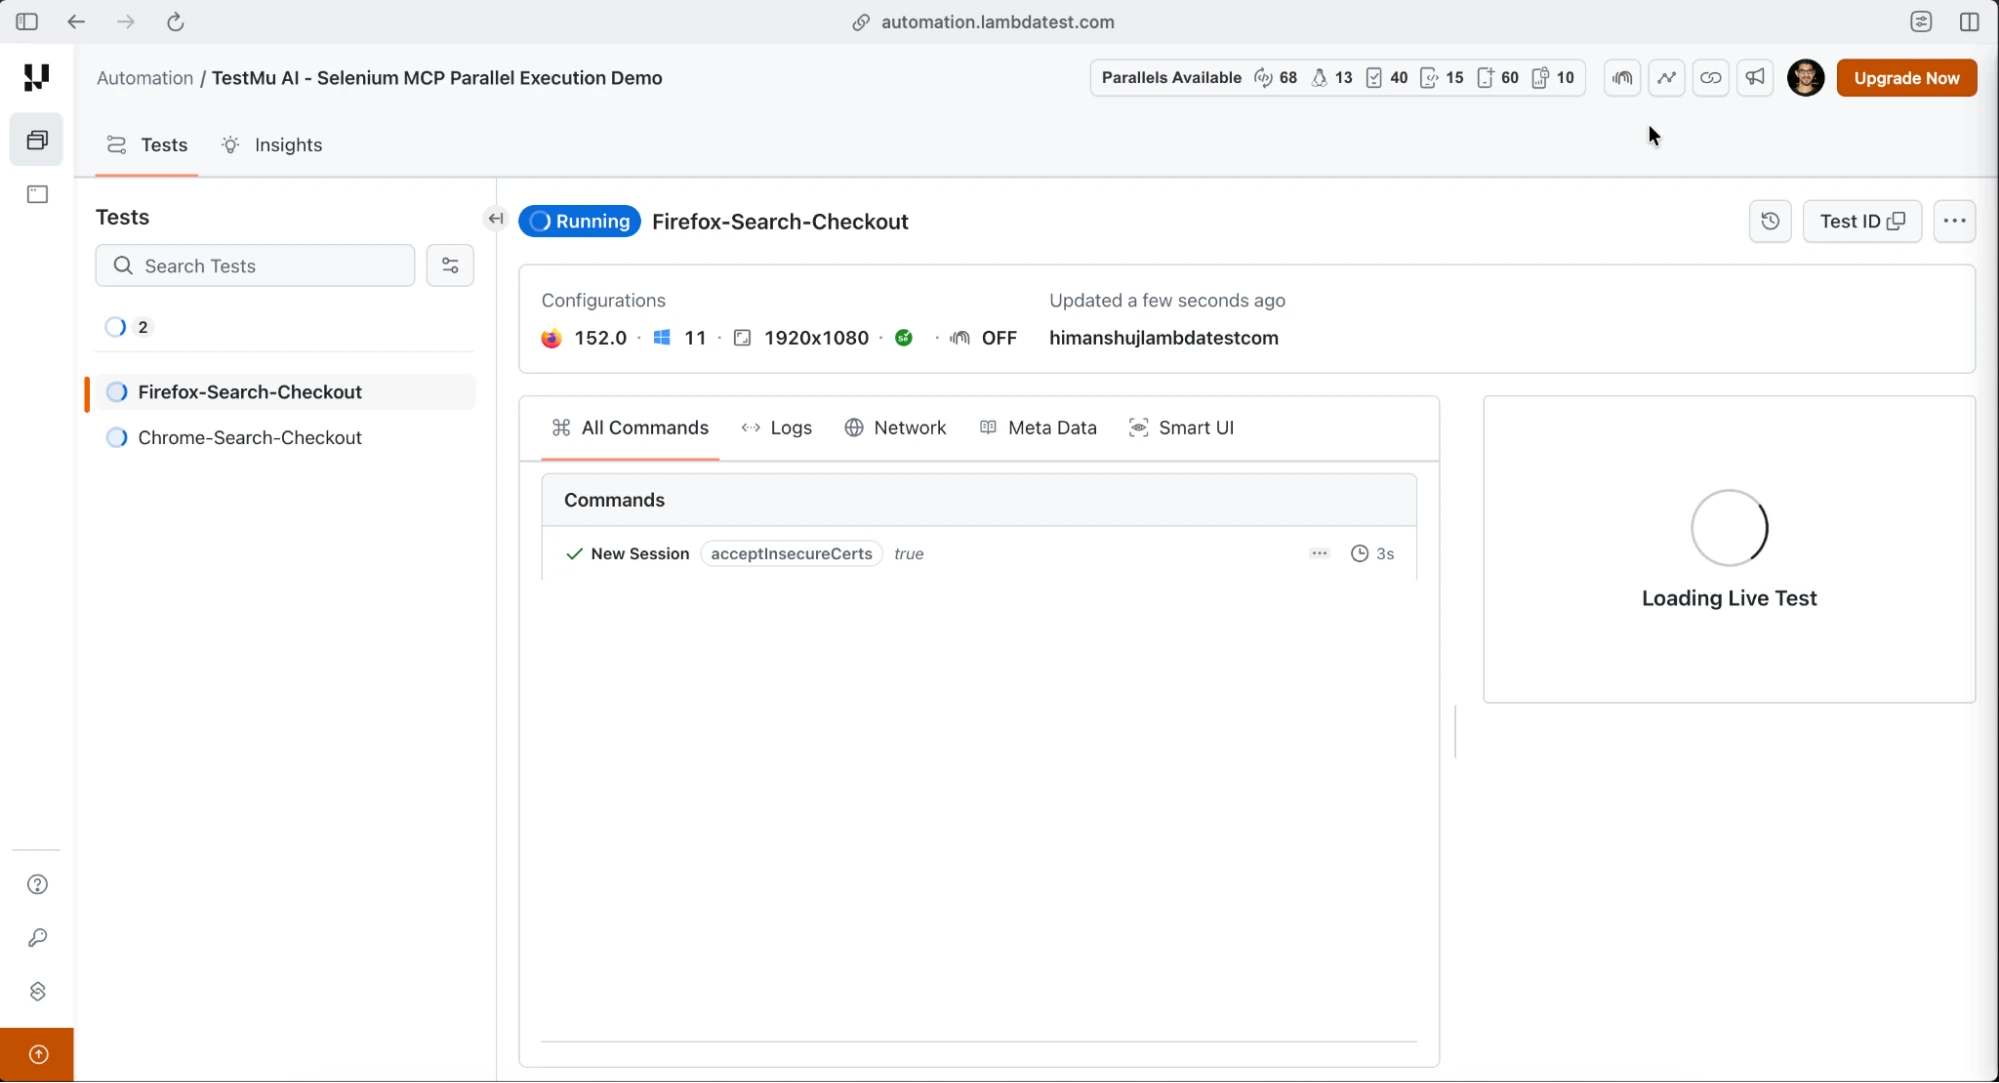Click the Firefox 152.0 browser icon
The height and width of the screenshot is (1083, 1999).
(x=551, y=338)
